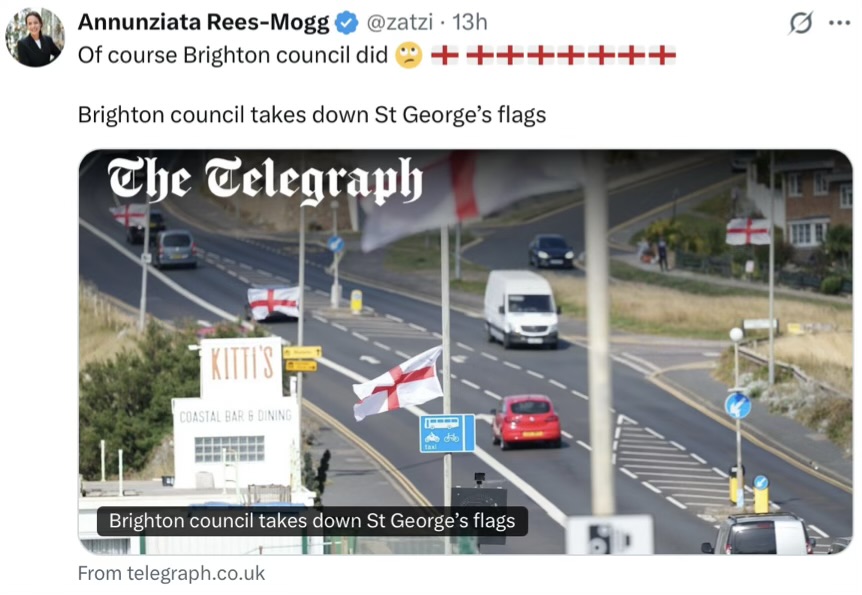
Task: Click the last England flag emoji in row
Action: click(x=662, y=55)
